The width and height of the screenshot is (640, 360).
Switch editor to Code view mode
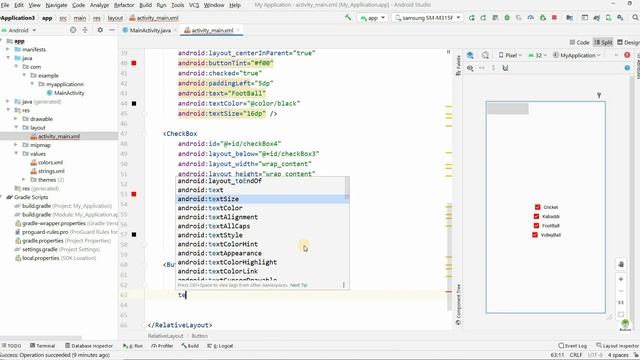coord(580,42)
